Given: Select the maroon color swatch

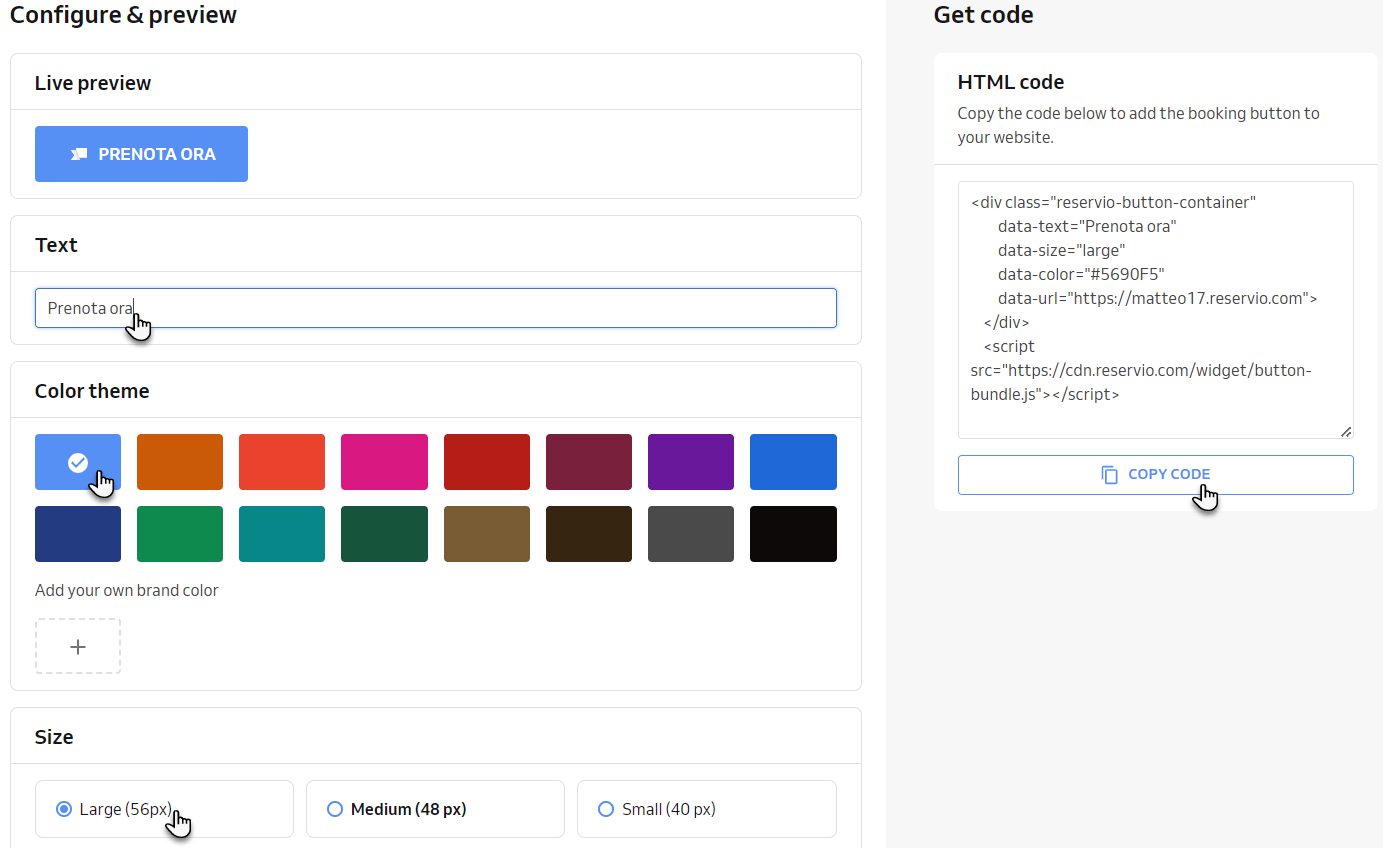Looking at the screenshot, I should click(x=589, y=462).
